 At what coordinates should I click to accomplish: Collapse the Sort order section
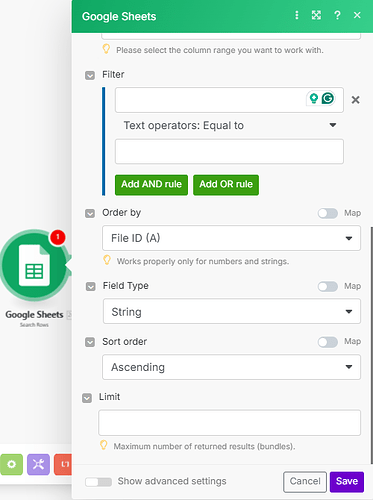click(90, 342)
